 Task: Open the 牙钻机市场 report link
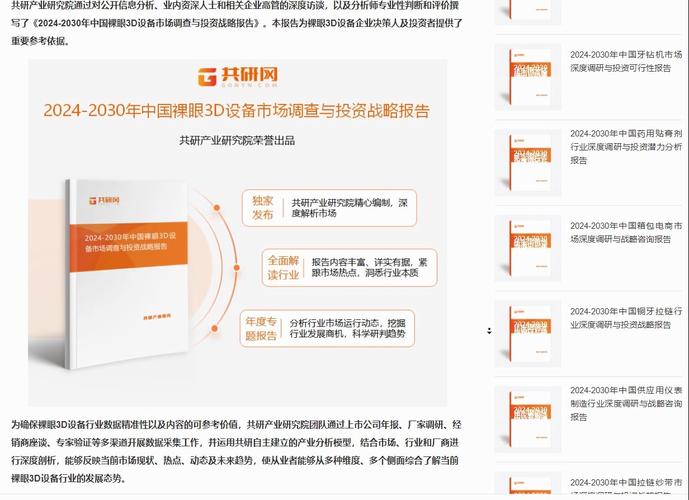(626, 61)
